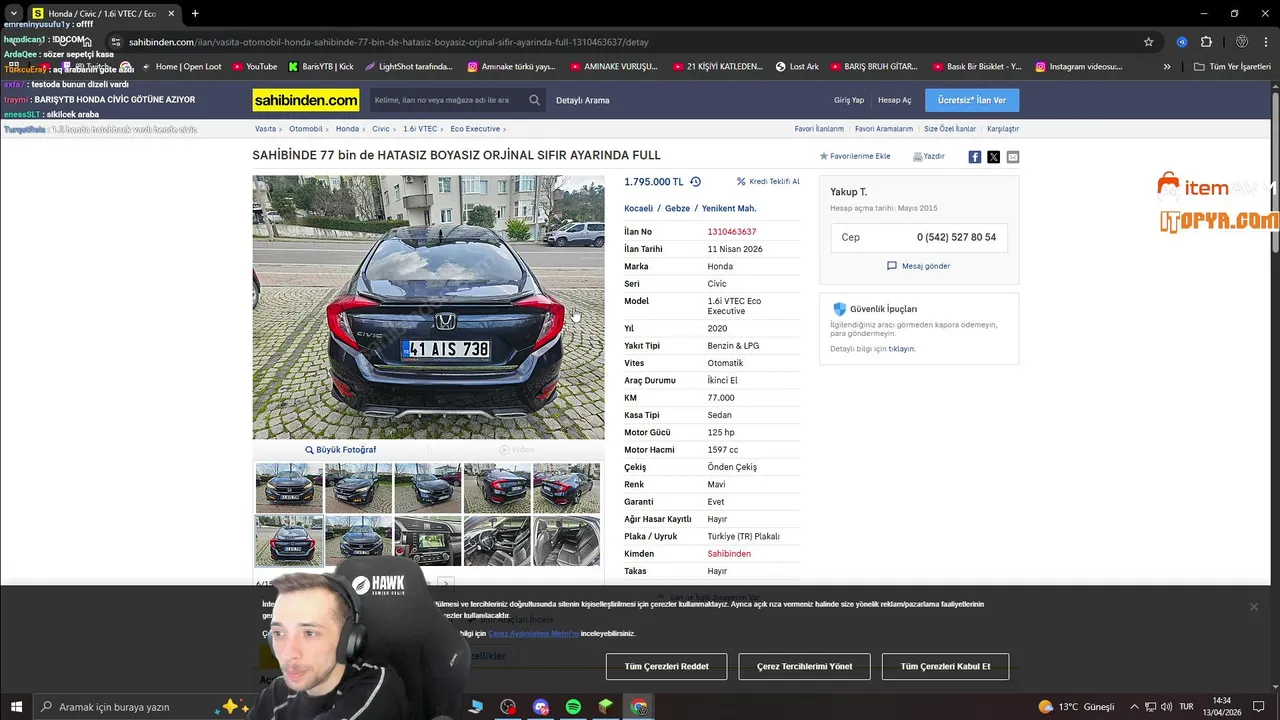Close the cookie banner with X
The height and width of the screenshot is (720, 1280).
[1253, 607]
